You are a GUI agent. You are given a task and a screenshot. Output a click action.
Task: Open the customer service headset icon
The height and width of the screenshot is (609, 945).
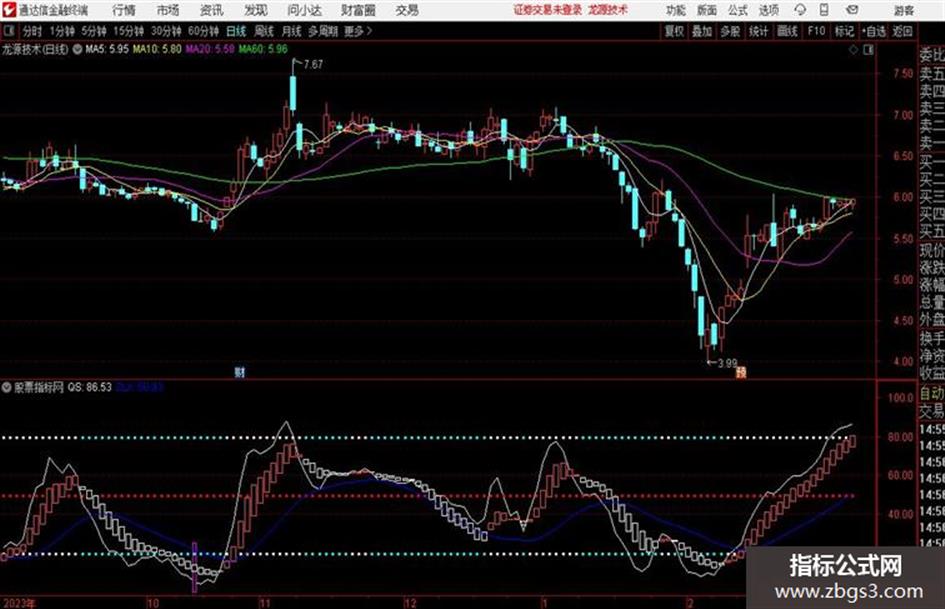tap(800, 10)
